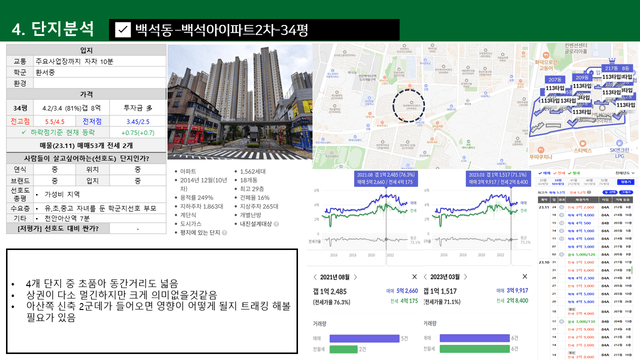640x360 pixels.
Task: Click the 용적률 249% bullet text
Action: tap(197, 198)
